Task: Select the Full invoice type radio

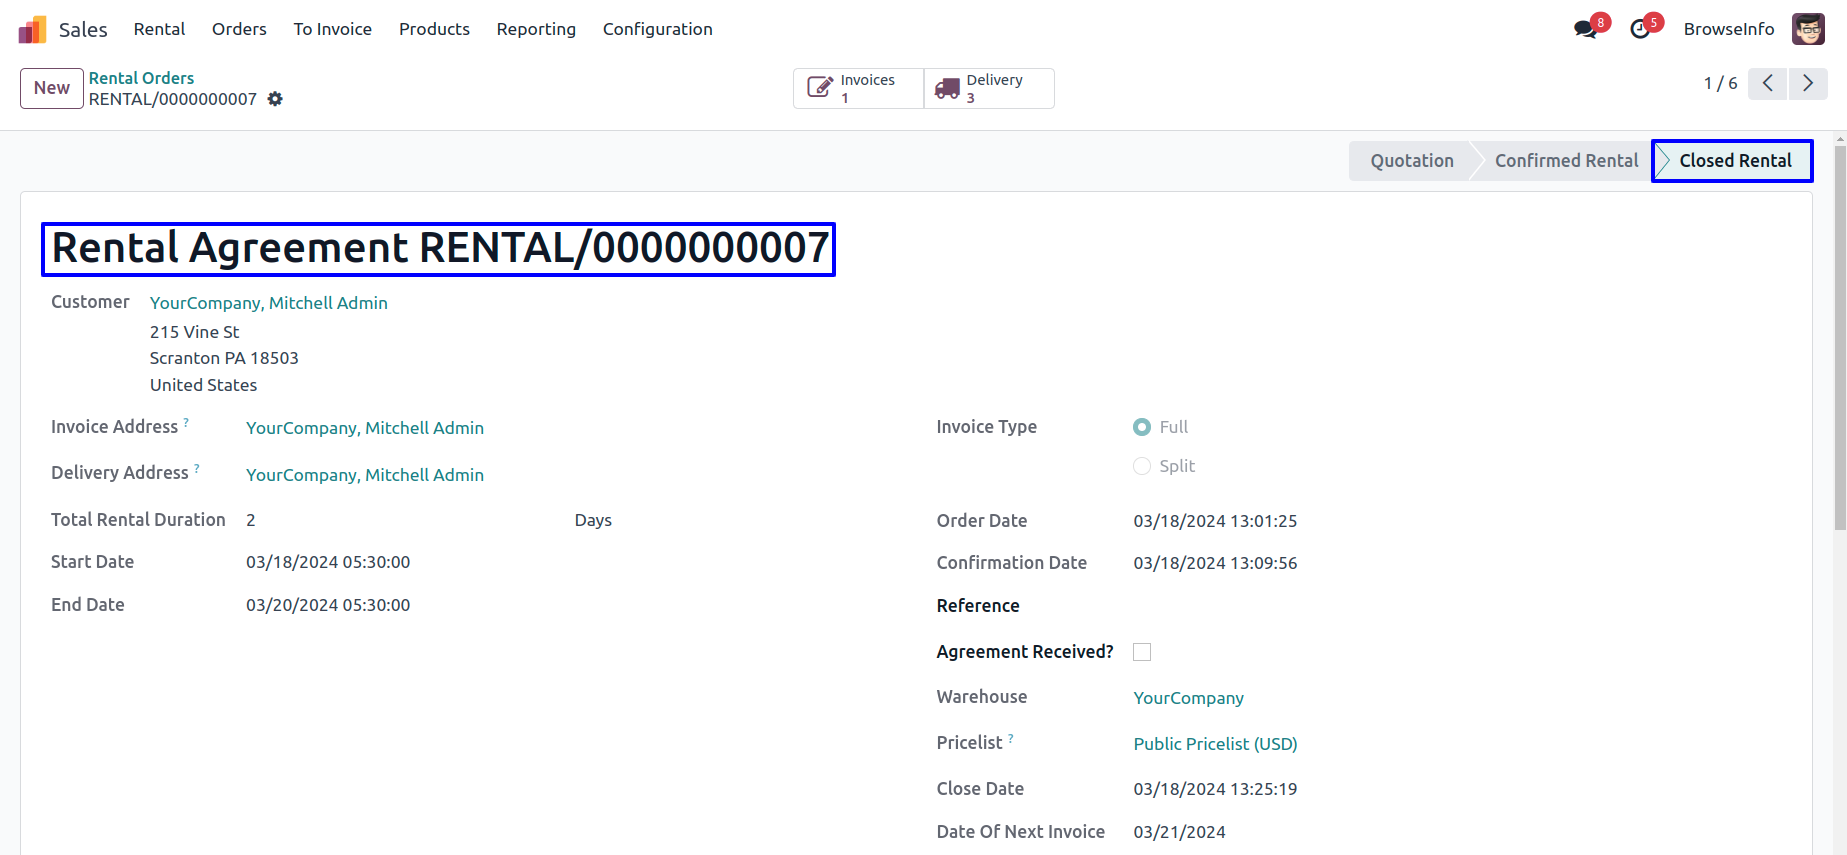Action: point(1142,427)
